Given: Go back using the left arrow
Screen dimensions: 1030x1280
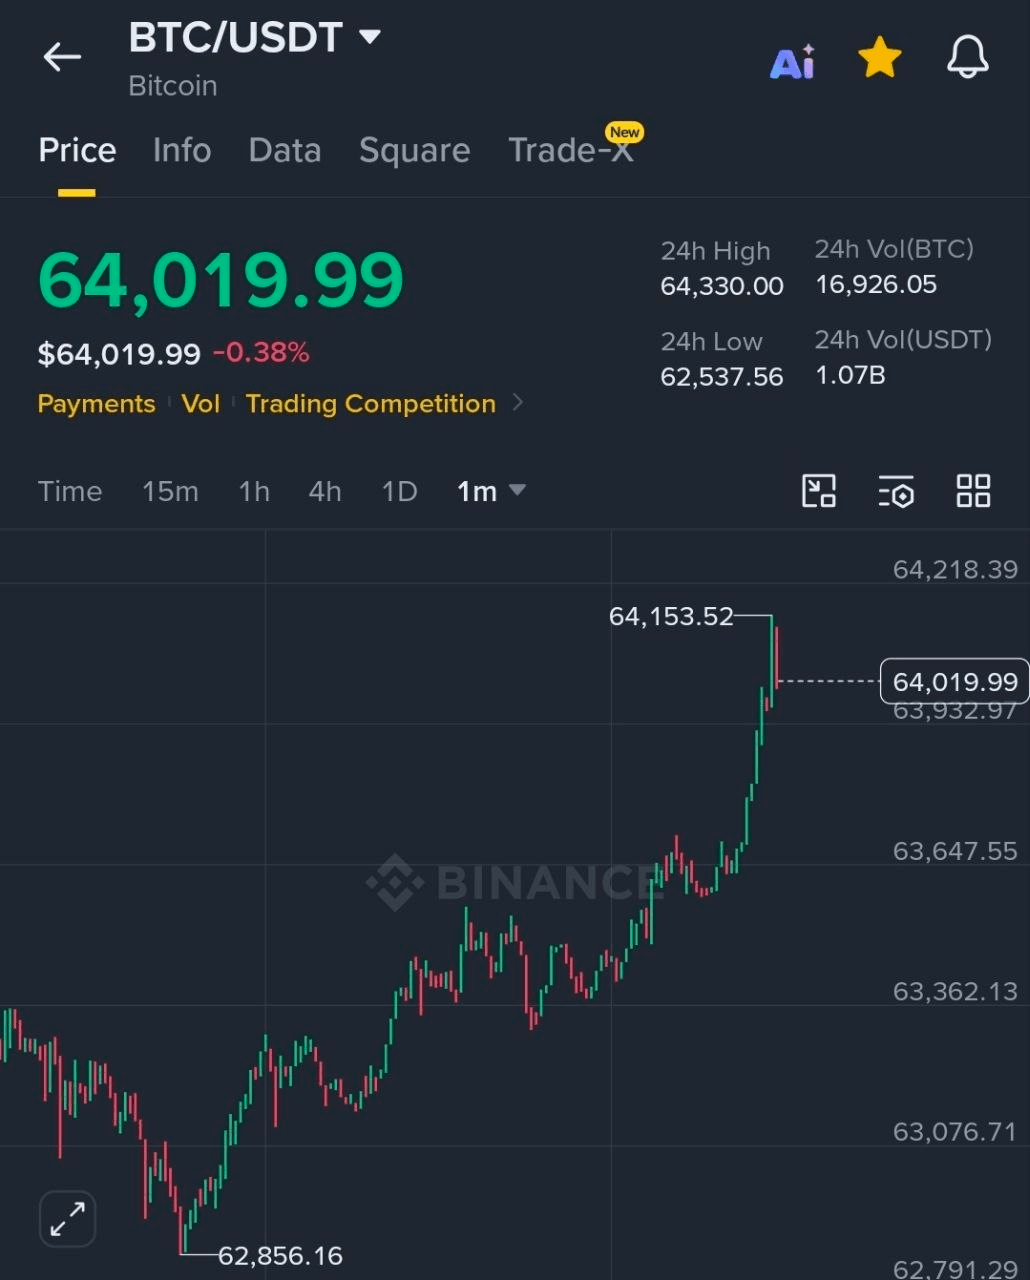Looking at the screenshot, I should 62,58.
